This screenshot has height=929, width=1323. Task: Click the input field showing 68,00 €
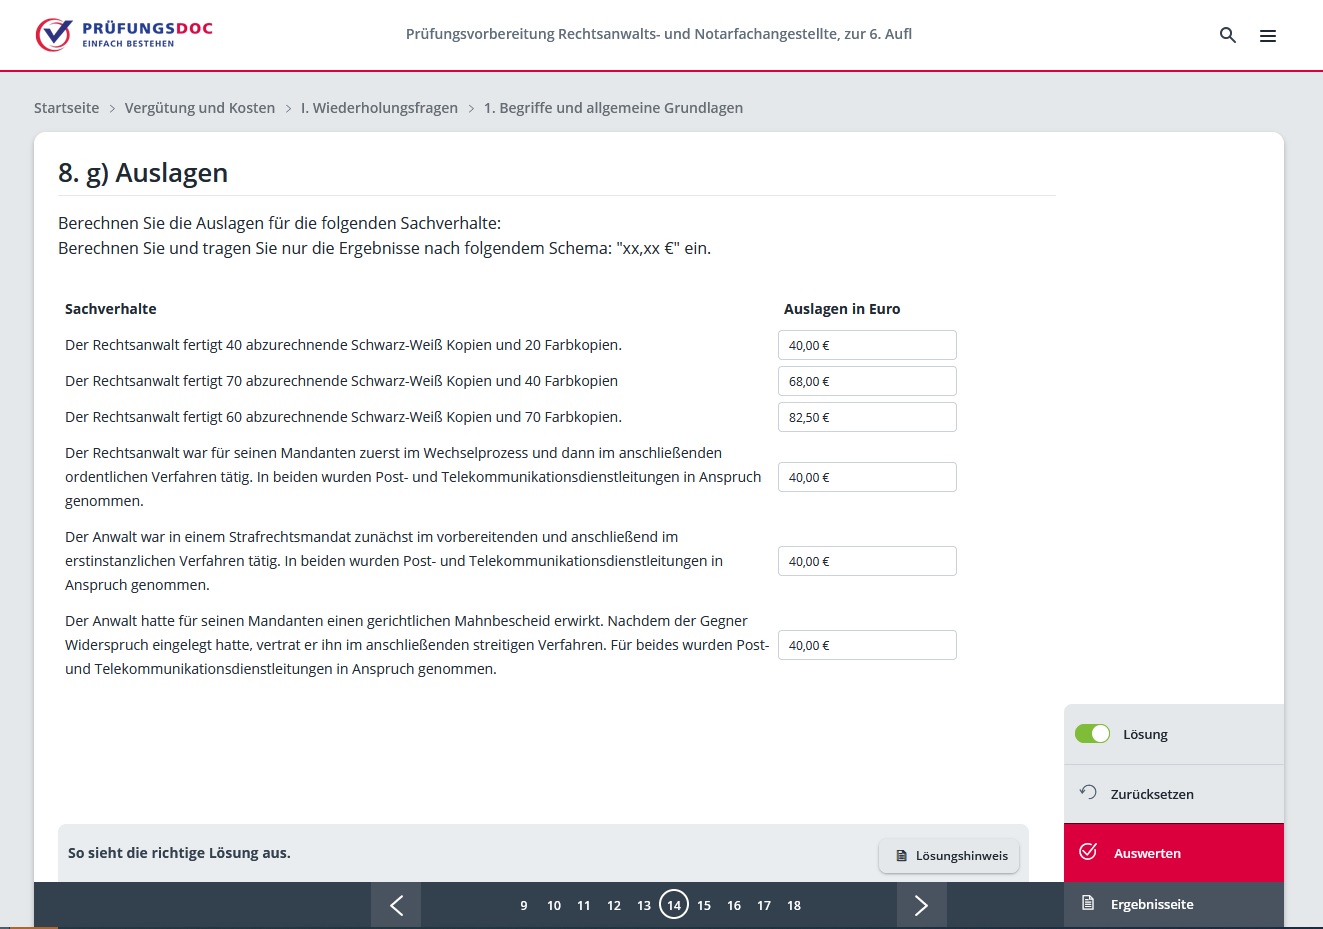(866, 381)
